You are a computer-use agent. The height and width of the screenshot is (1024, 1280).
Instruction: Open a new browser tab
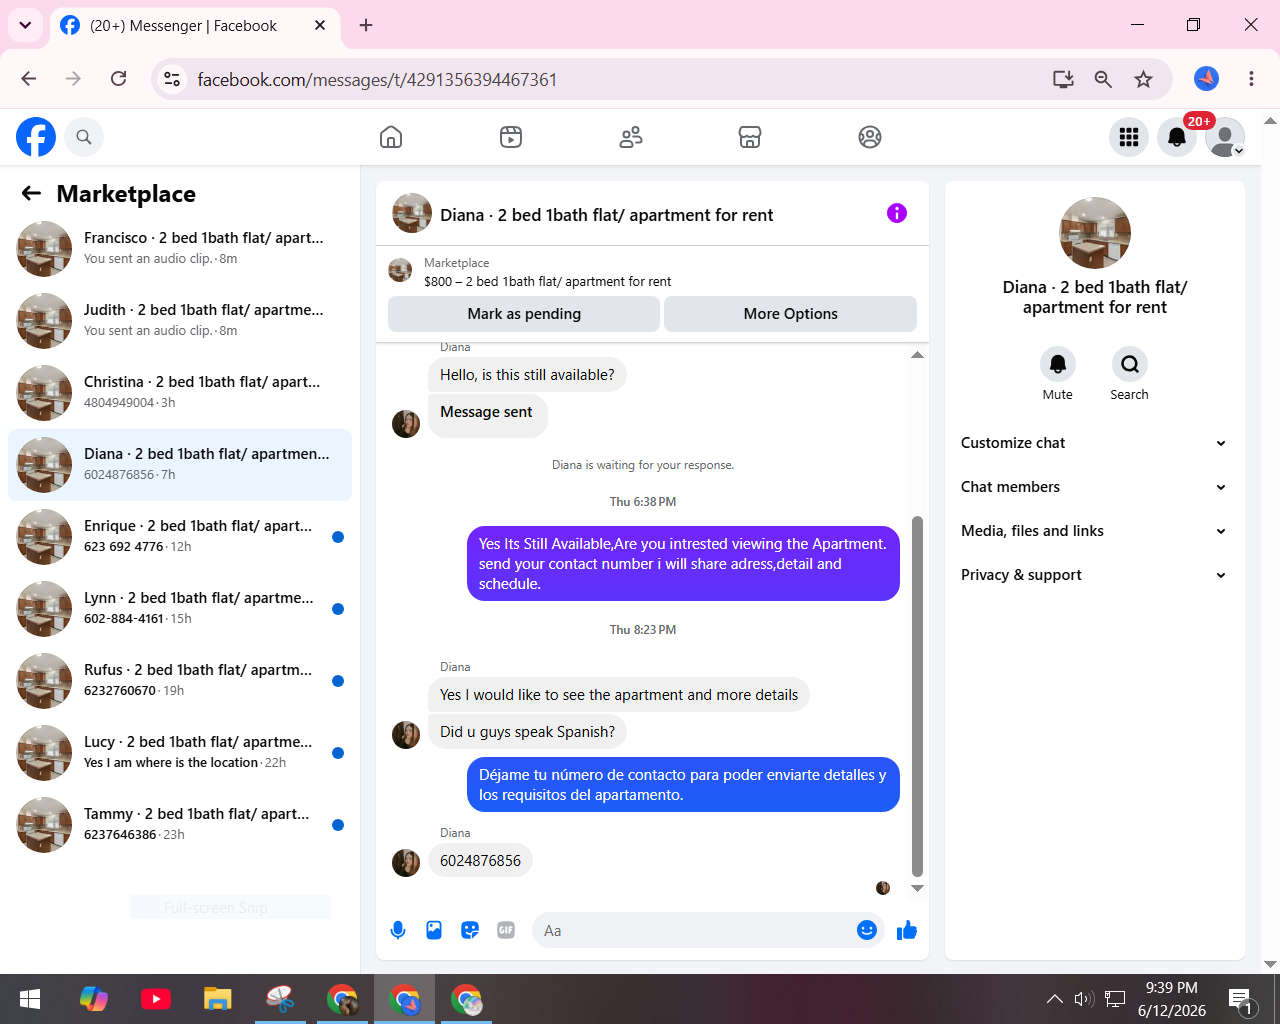tap(366, 25)
